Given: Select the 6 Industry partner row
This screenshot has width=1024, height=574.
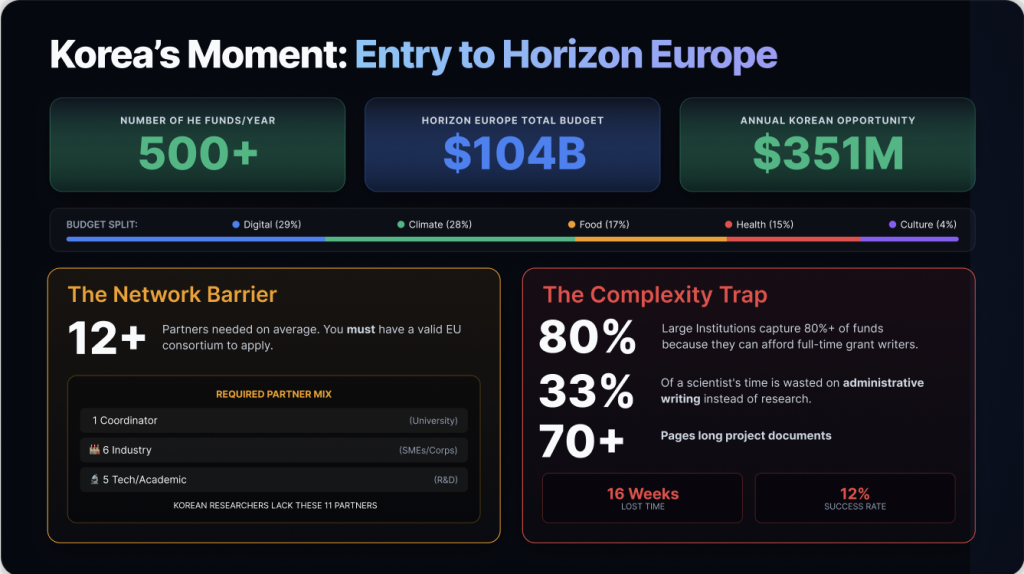Looking at the screenshot, I should click(274, 450).
